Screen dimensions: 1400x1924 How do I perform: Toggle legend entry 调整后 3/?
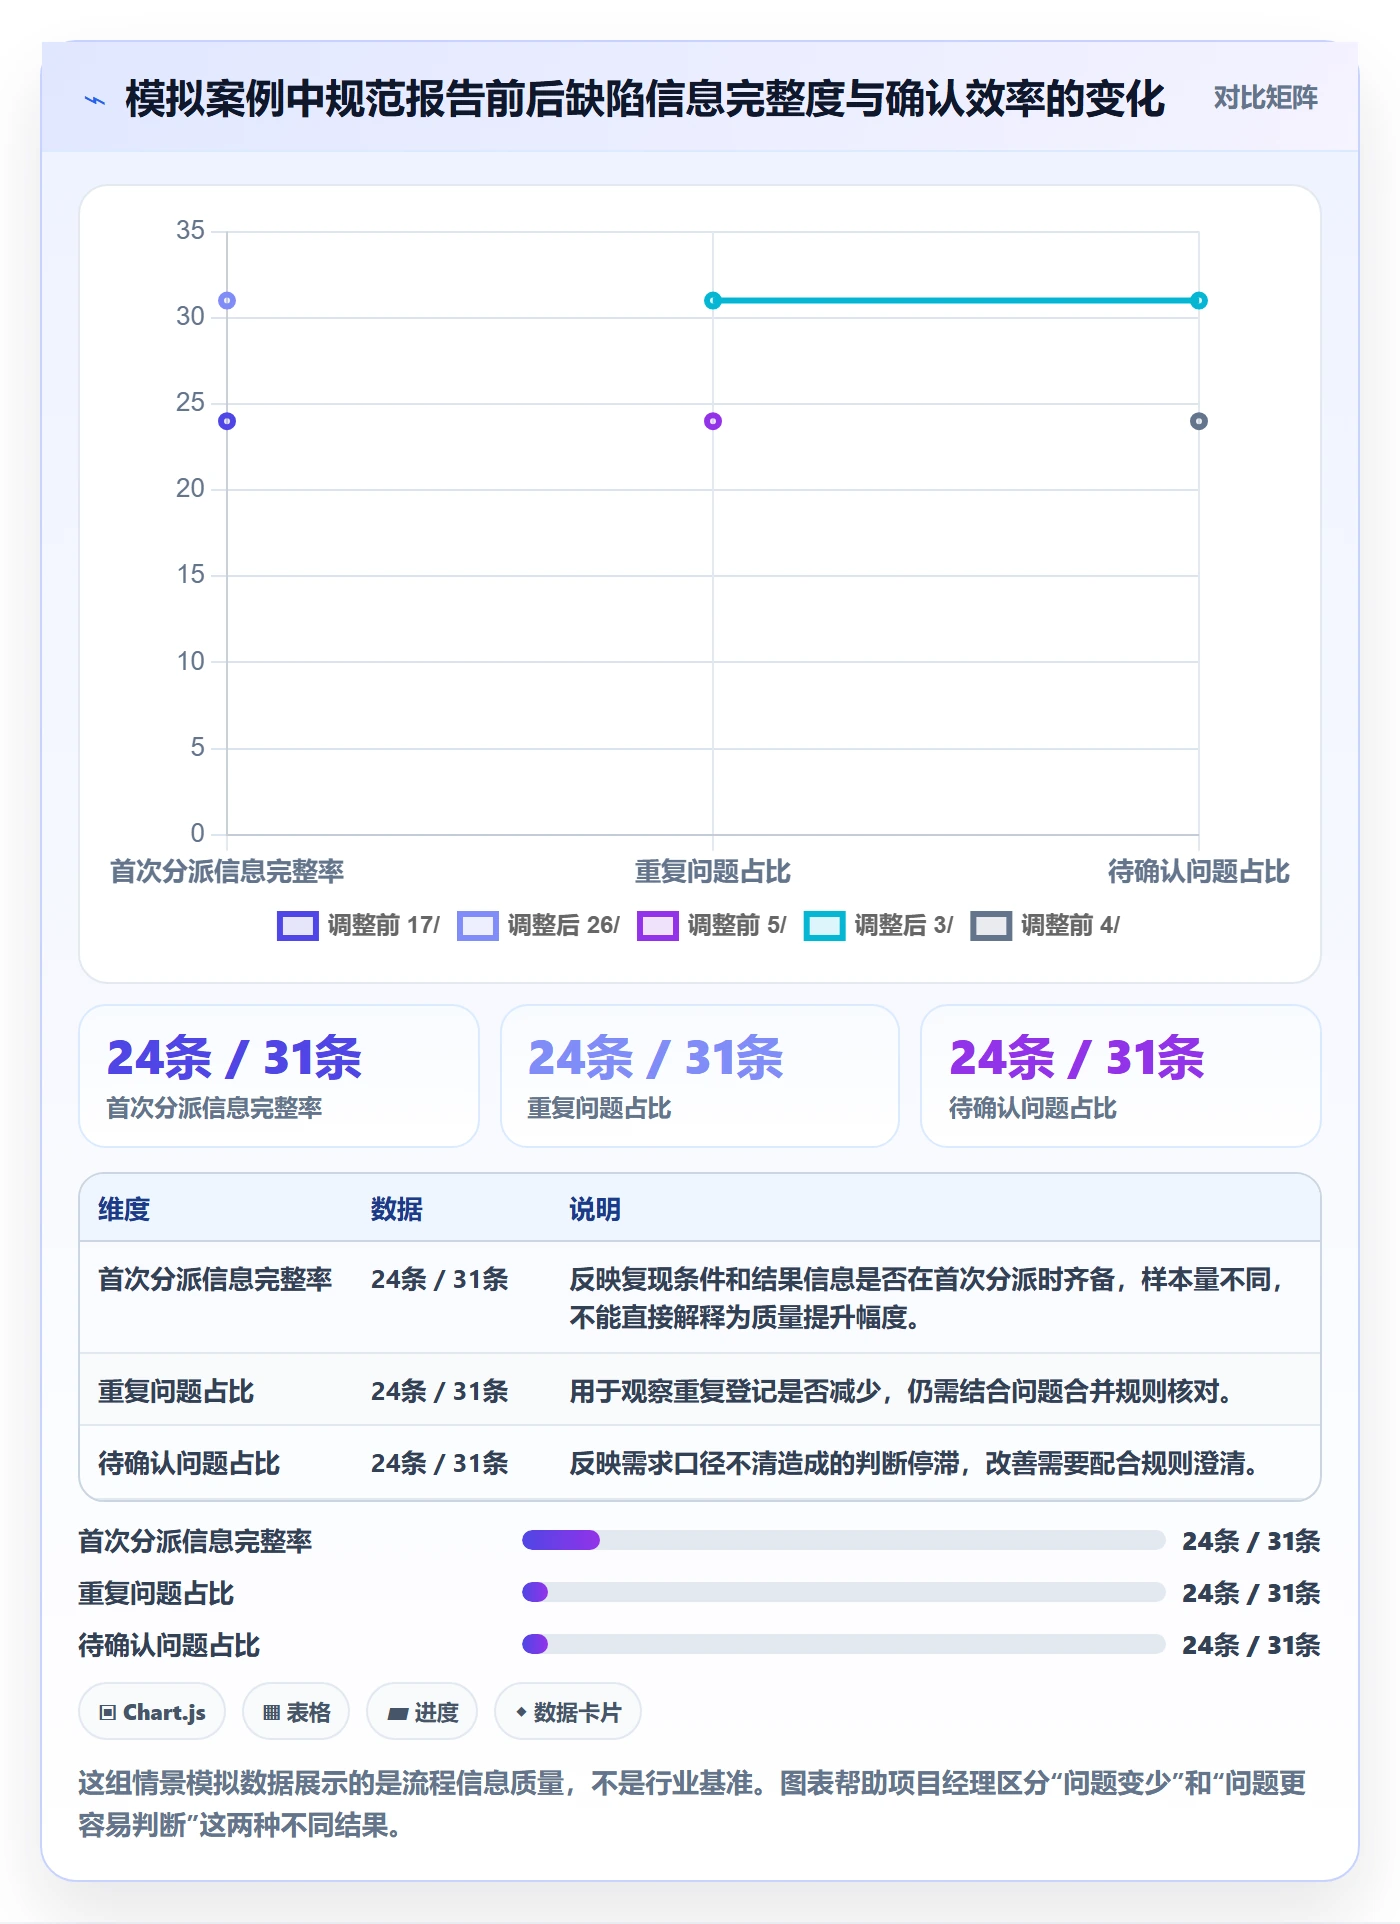(x=878, y=926)
